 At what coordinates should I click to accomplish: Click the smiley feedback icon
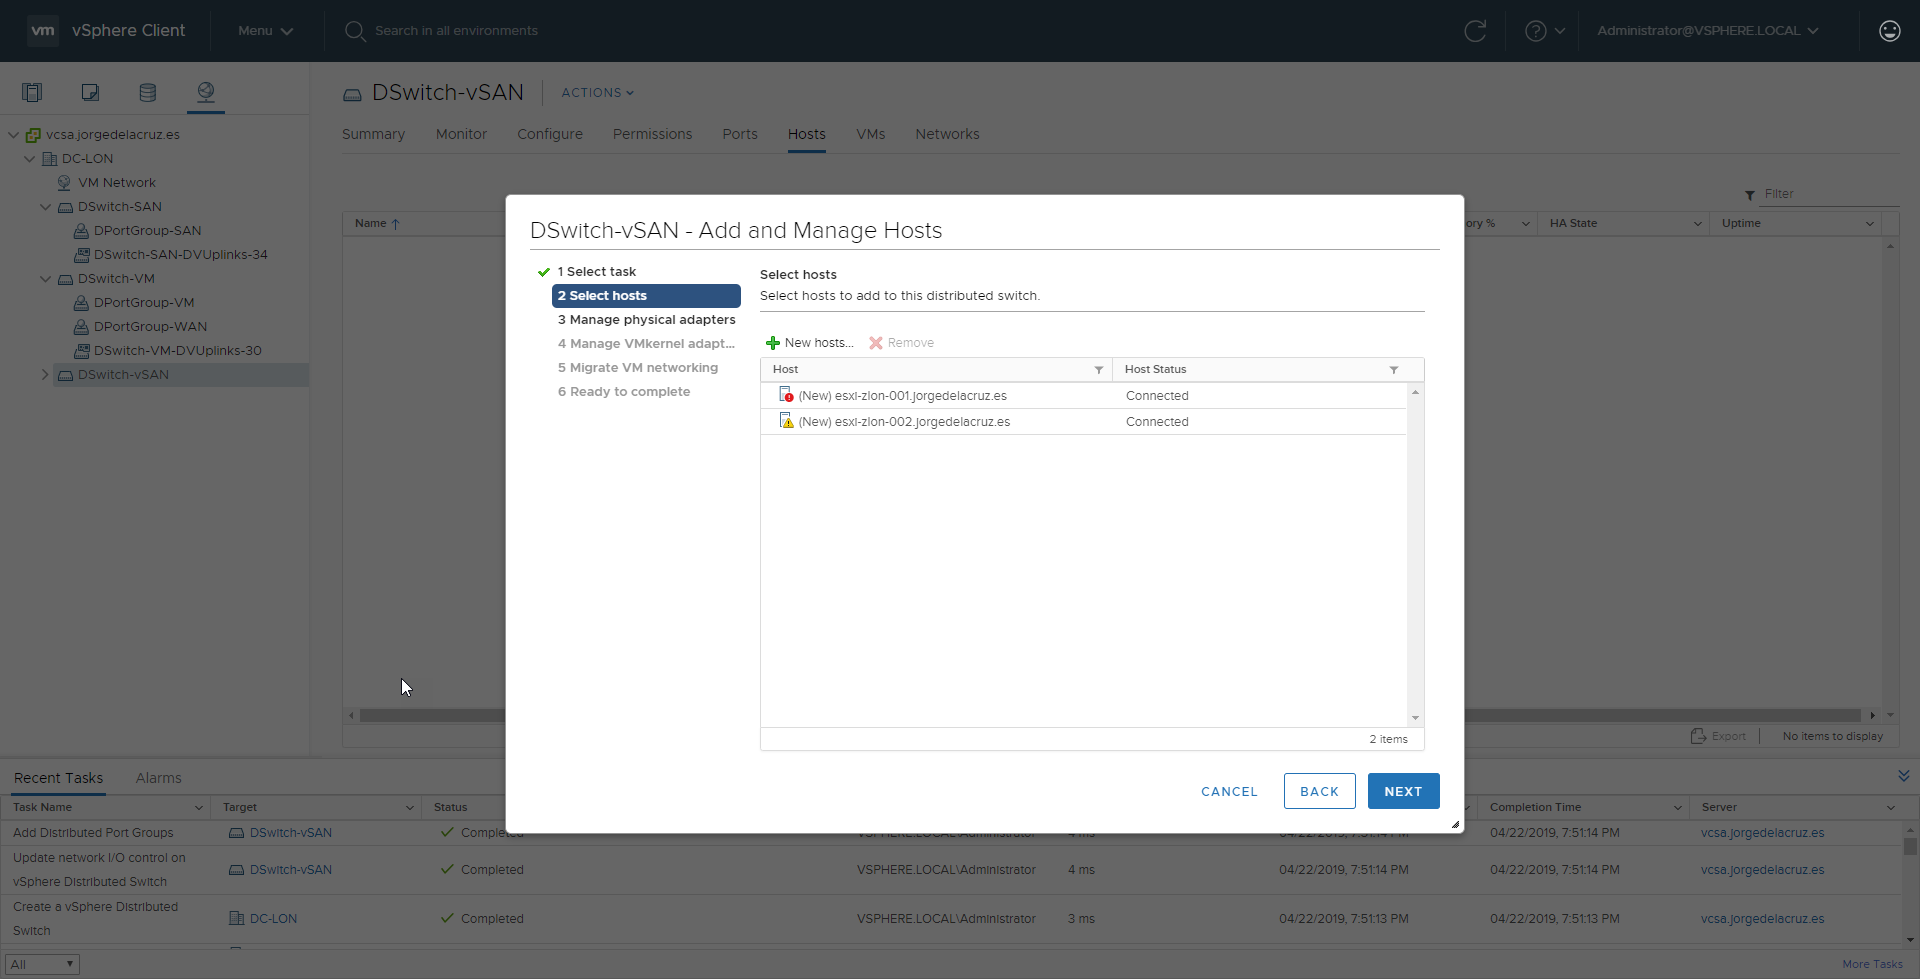click(1890, 31)
